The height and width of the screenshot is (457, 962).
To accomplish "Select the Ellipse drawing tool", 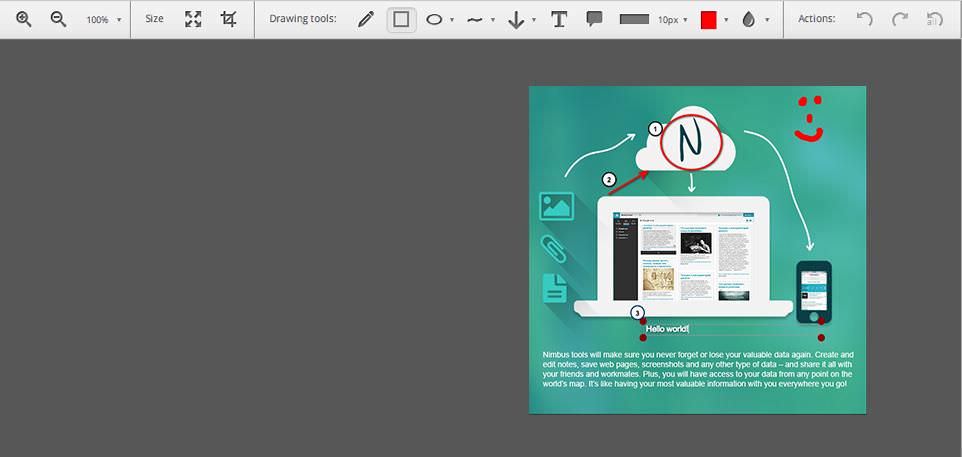I will point(434,20).
